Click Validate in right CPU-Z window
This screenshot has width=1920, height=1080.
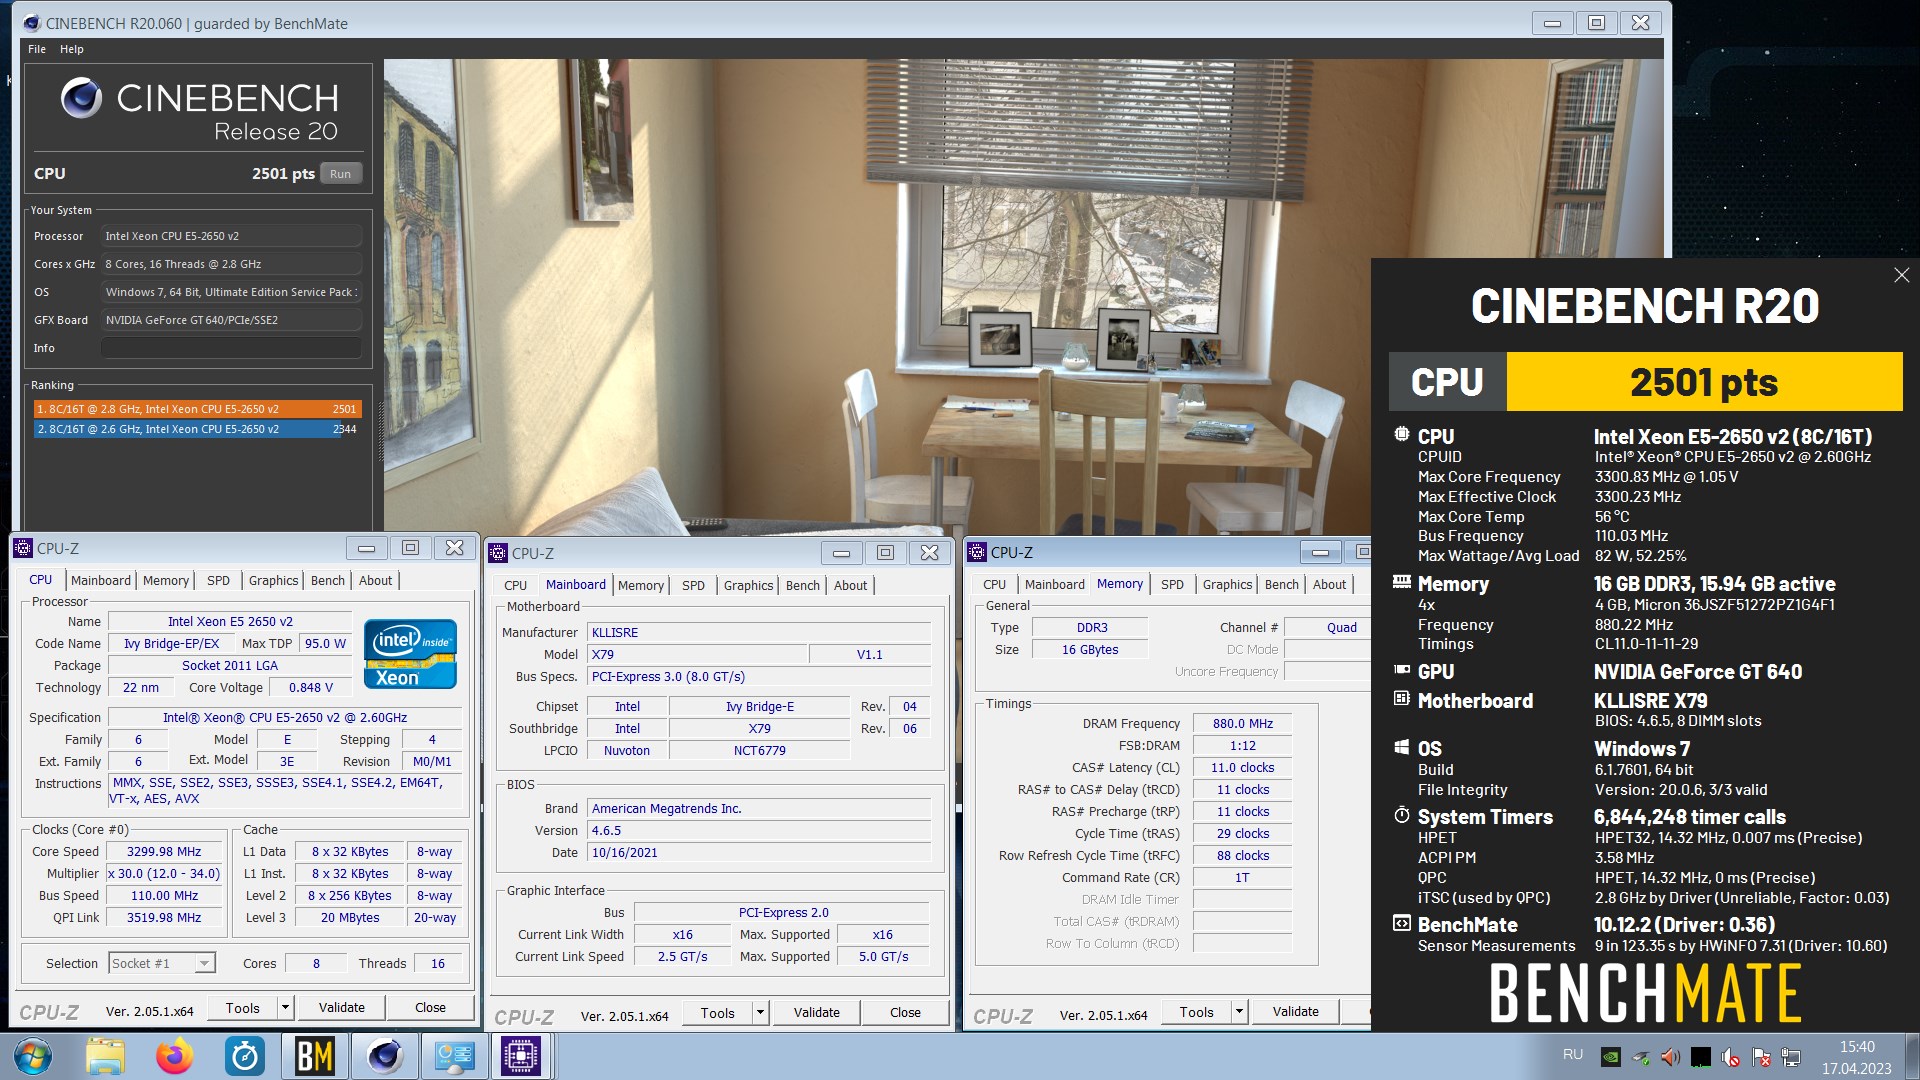coord(1295,1012)
